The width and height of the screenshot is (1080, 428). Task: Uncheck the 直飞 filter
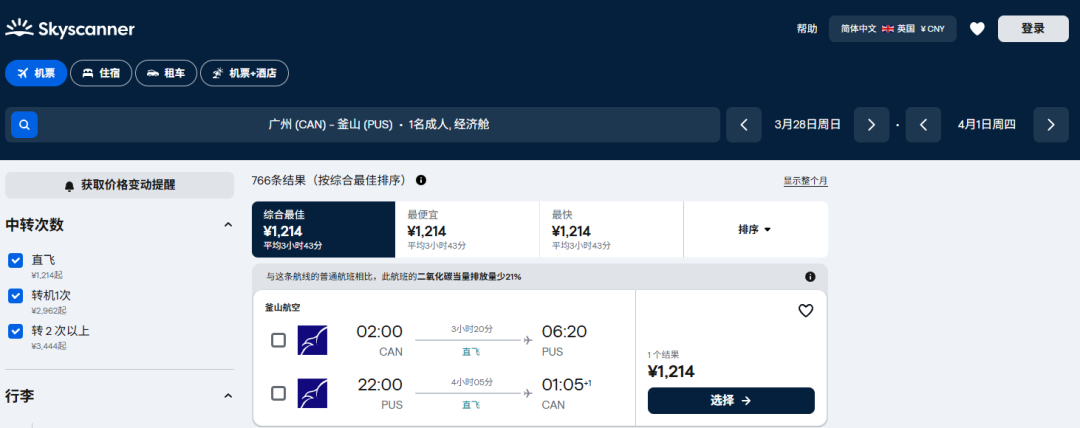click(16, 261)
